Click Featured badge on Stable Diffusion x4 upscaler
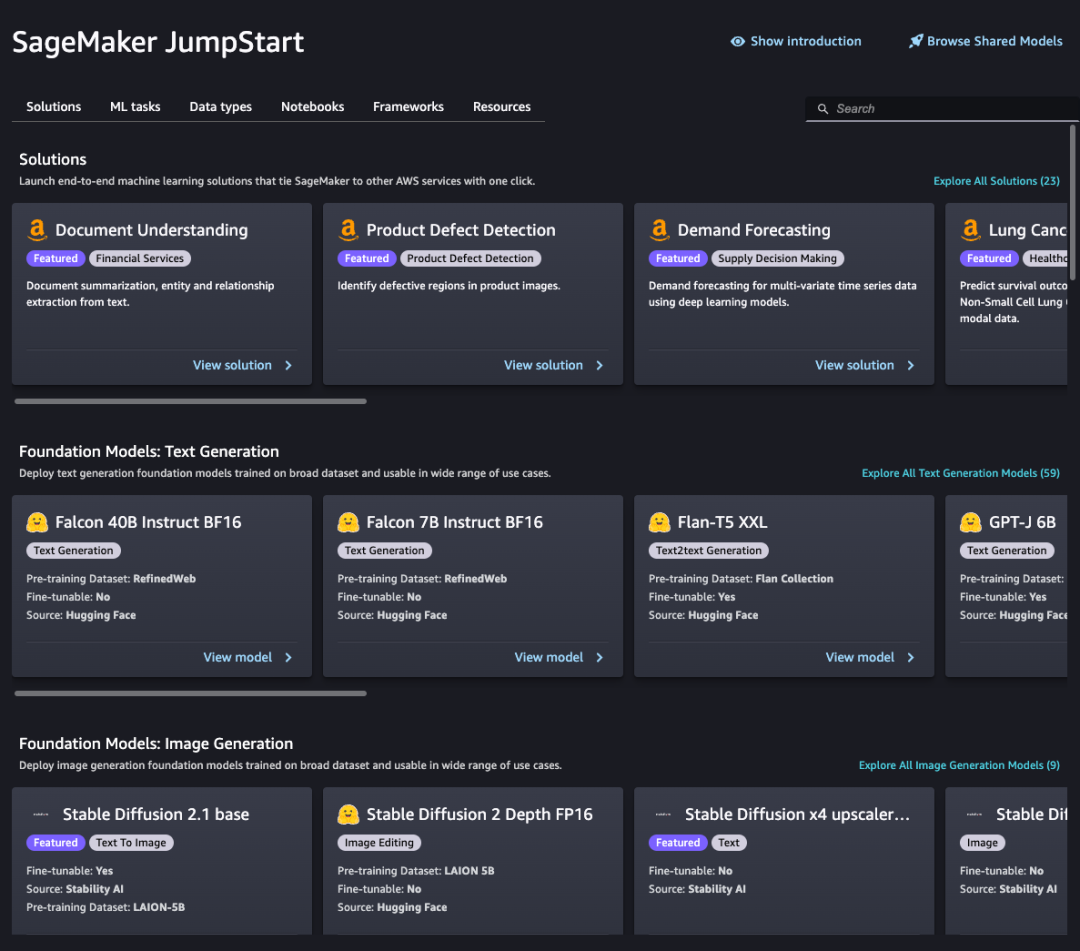 [678, 843]
